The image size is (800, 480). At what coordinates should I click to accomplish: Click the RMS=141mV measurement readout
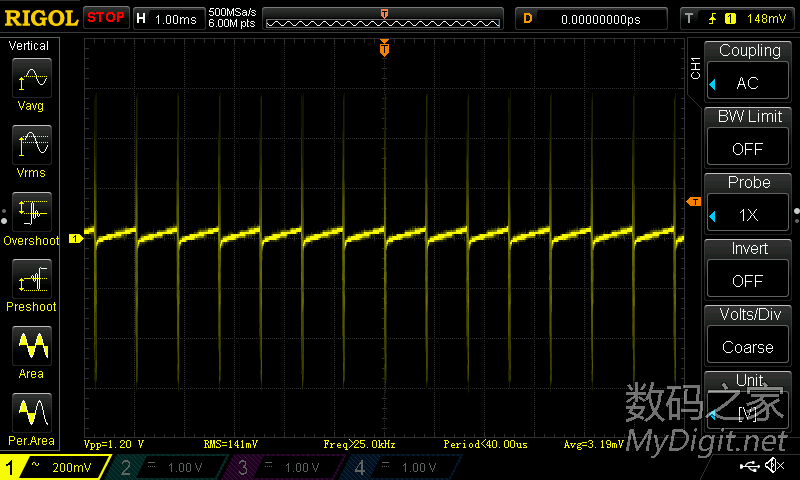[x=231, y=444]
